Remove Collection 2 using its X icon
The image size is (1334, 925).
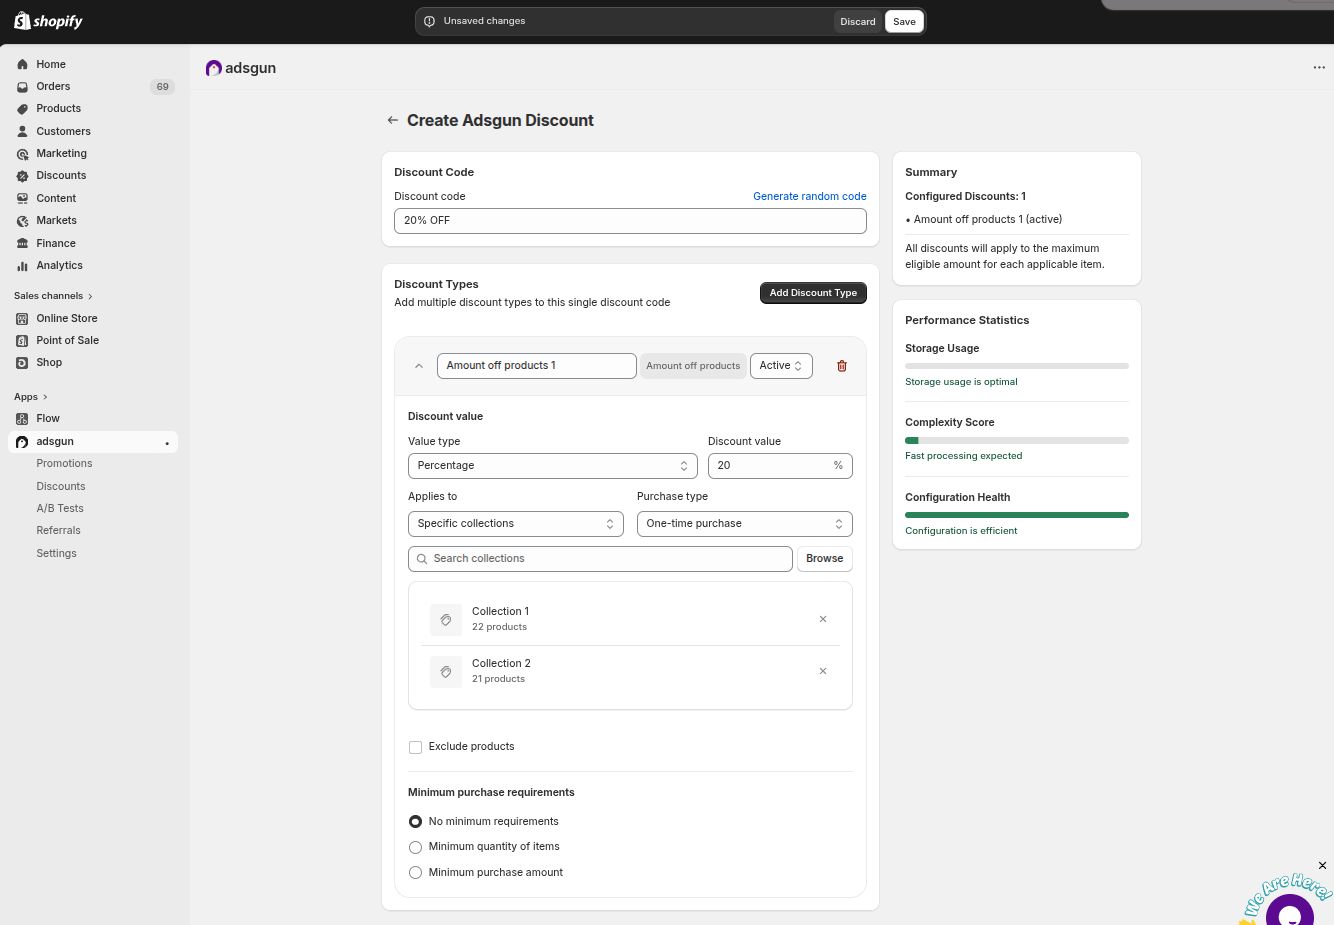tap(823, 671)
